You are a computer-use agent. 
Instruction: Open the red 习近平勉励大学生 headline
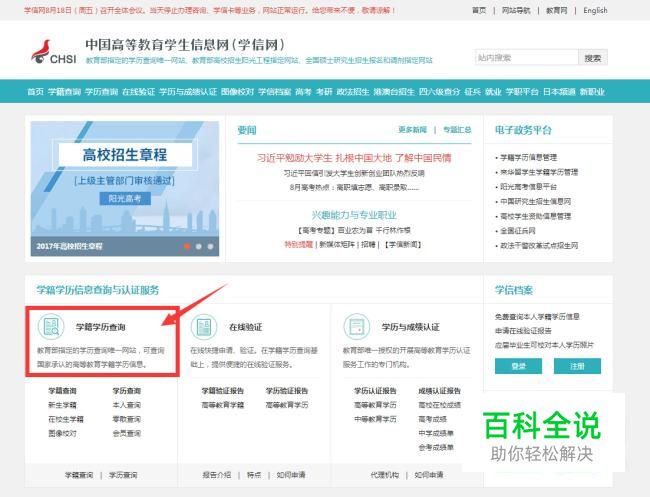tap(354, 158)
